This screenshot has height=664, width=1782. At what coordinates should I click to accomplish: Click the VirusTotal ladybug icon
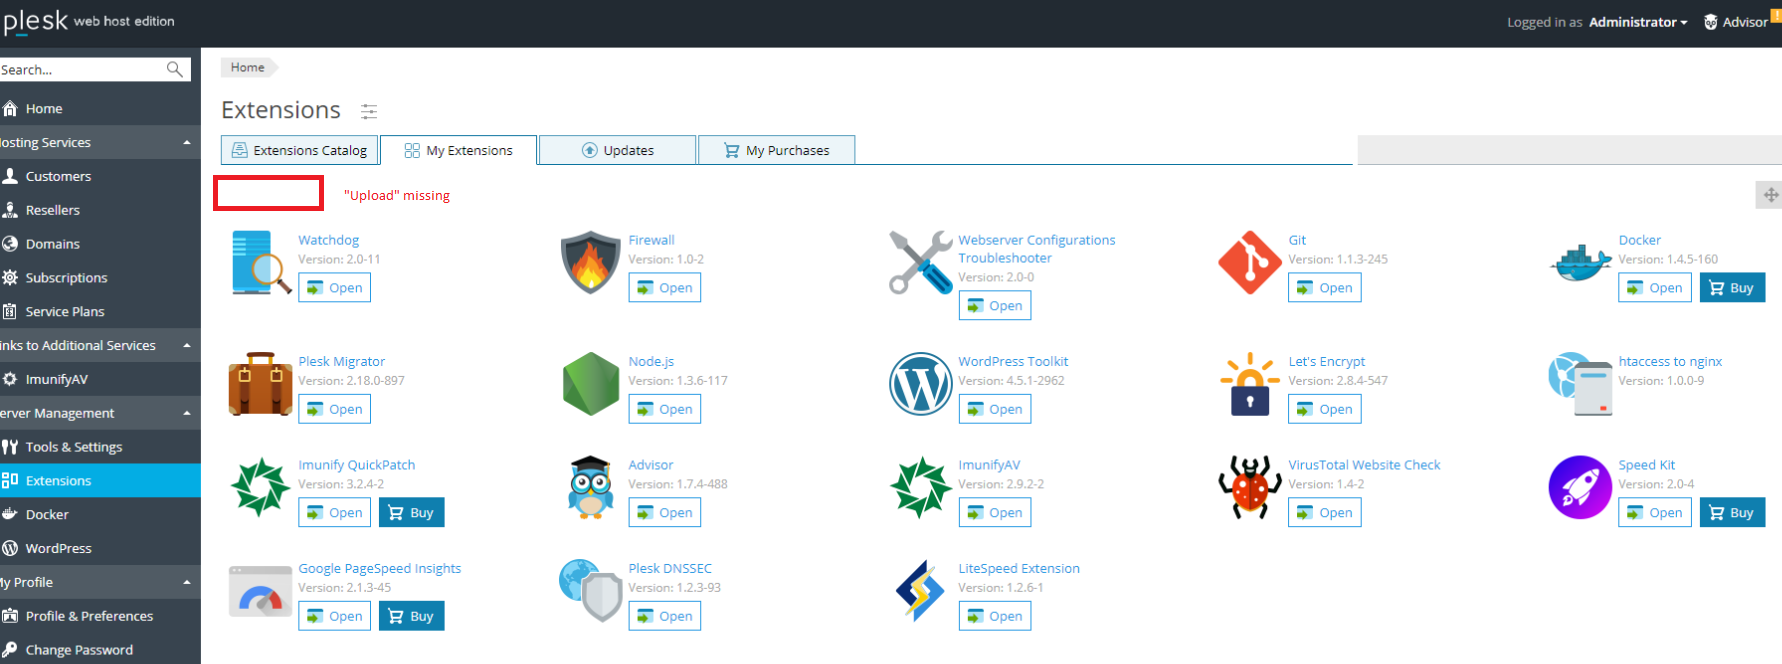pos(1249,487)
